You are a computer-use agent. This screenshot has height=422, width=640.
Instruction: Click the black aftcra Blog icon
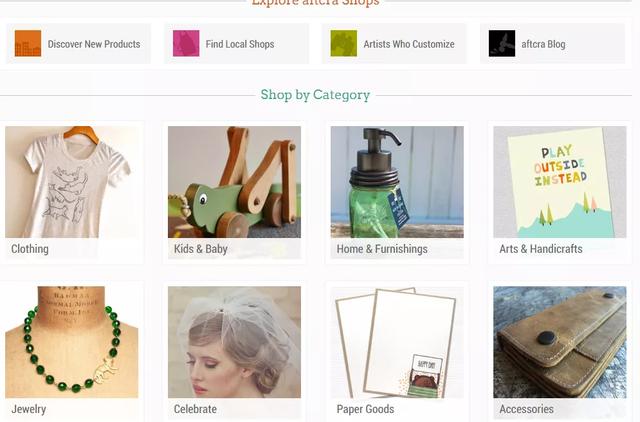pyautogui.click(x=502, y=43)
